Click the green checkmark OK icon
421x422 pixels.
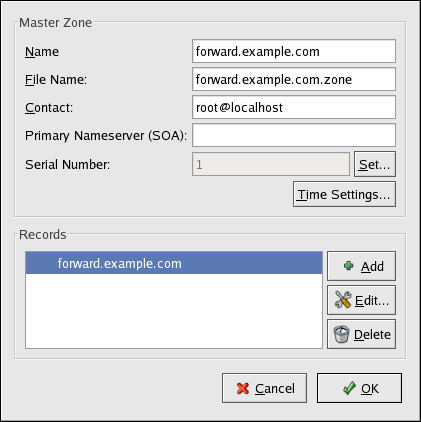coord(349,388)
